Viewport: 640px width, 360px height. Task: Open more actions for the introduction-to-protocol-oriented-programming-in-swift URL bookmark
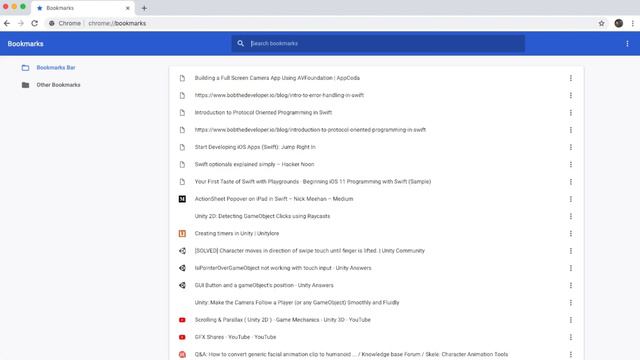pyautogui.click(x=571, y=130)
